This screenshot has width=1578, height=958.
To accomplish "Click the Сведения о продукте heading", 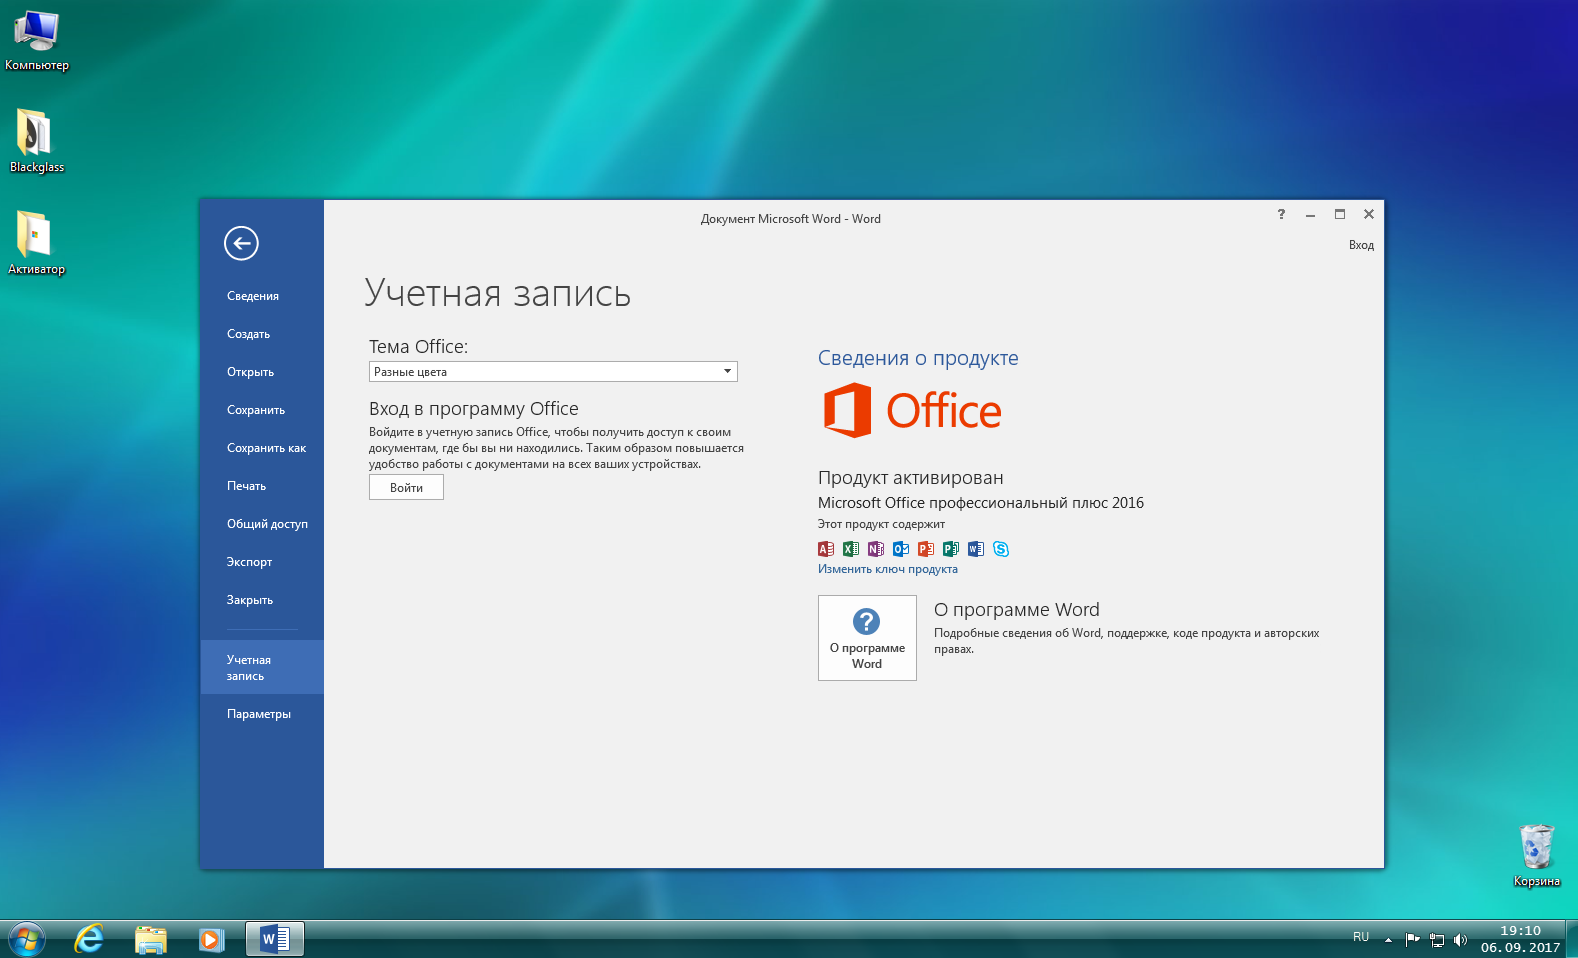I will [x=918, y=358].
